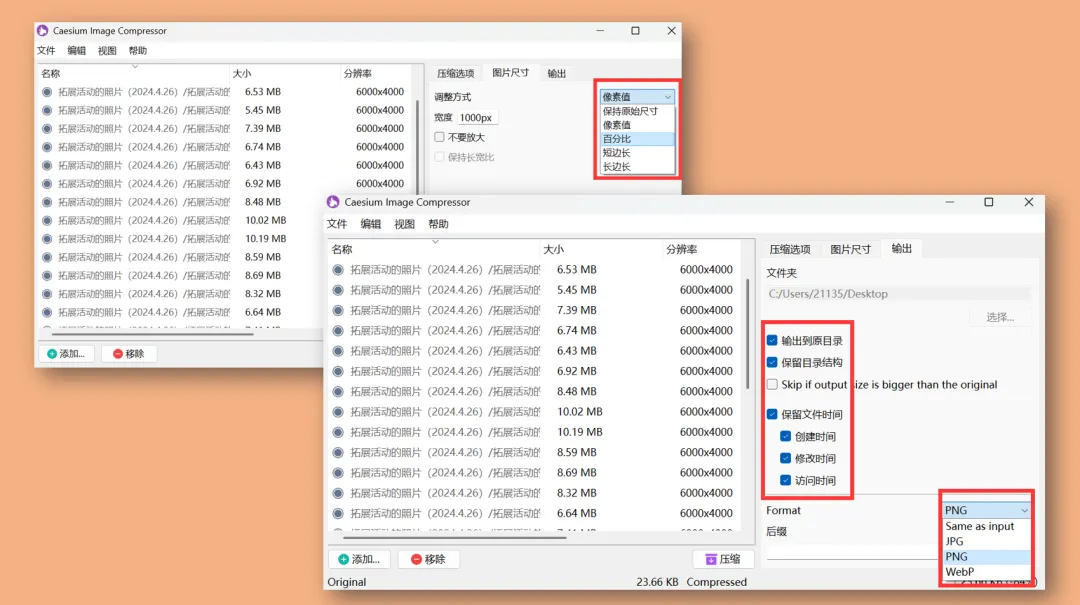Click status icon of front window 8.59 MB row
Image resolution: width=1080 pixels, height=605 pixels.
click(338, 453)
